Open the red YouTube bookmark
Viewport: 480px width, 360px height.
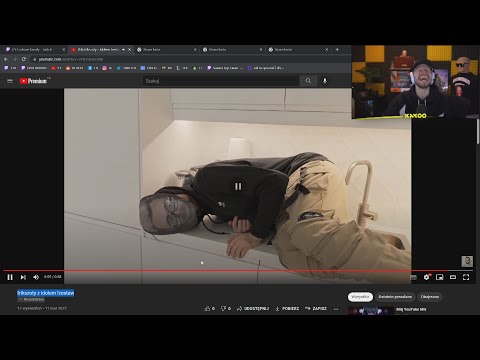tap(56, 68)
